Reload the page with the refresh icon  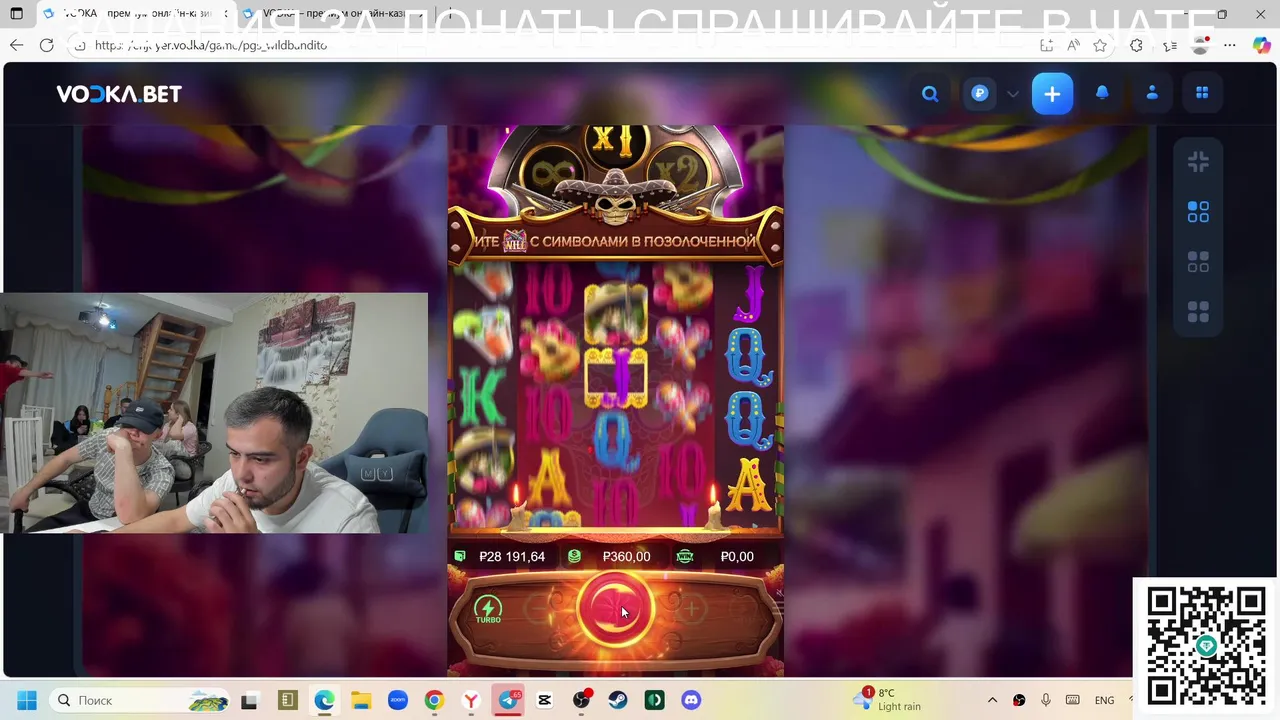click(x=46, y=45)
